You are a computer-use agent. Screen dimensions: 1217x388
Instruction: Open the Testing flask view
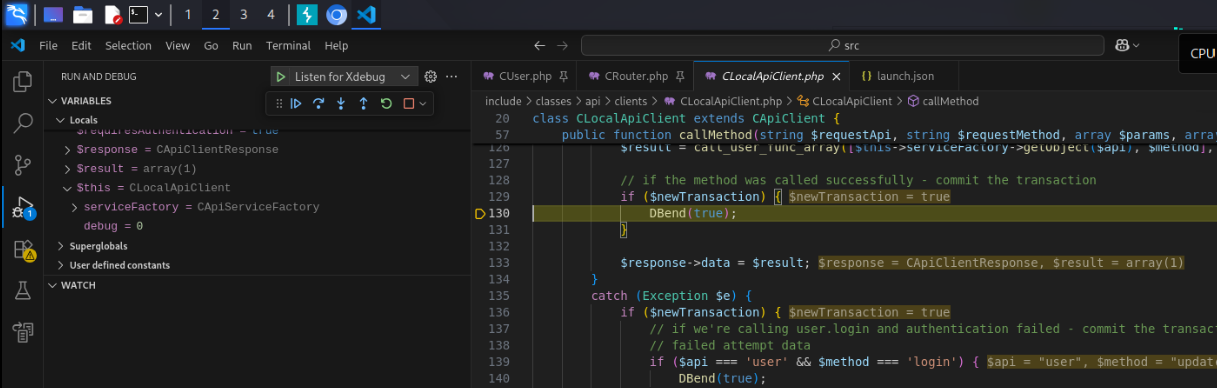click(x=22, y=290)
